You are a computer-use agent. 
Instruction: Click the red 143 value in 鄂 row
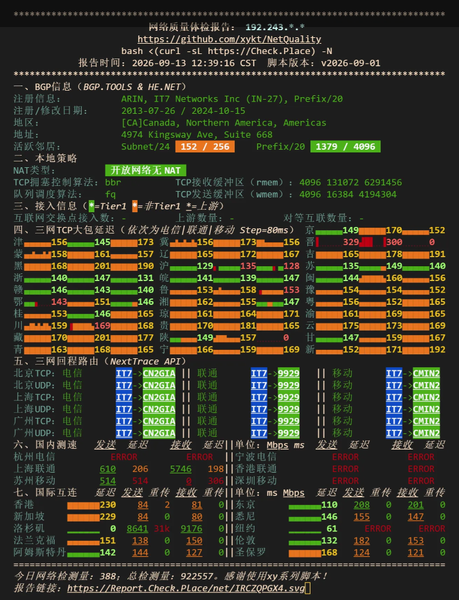pyautogui.click(x=59, y=302)
